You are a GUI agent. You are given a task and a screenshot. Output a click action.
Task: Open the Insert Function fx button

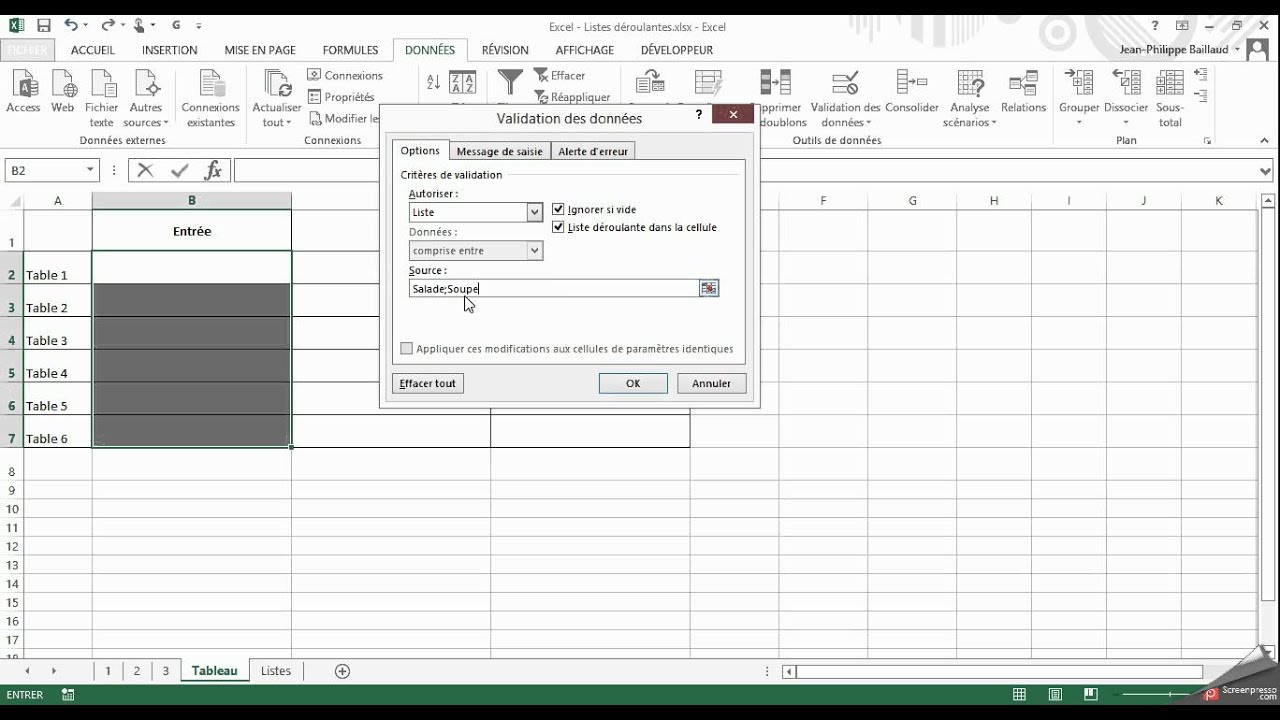pyautogui.click(x=212, y=171)
